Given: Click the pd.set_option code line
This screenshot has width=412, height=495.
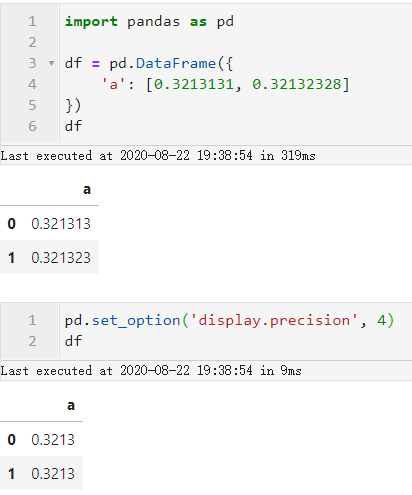Looking at the screenshot, I should 229,320.
